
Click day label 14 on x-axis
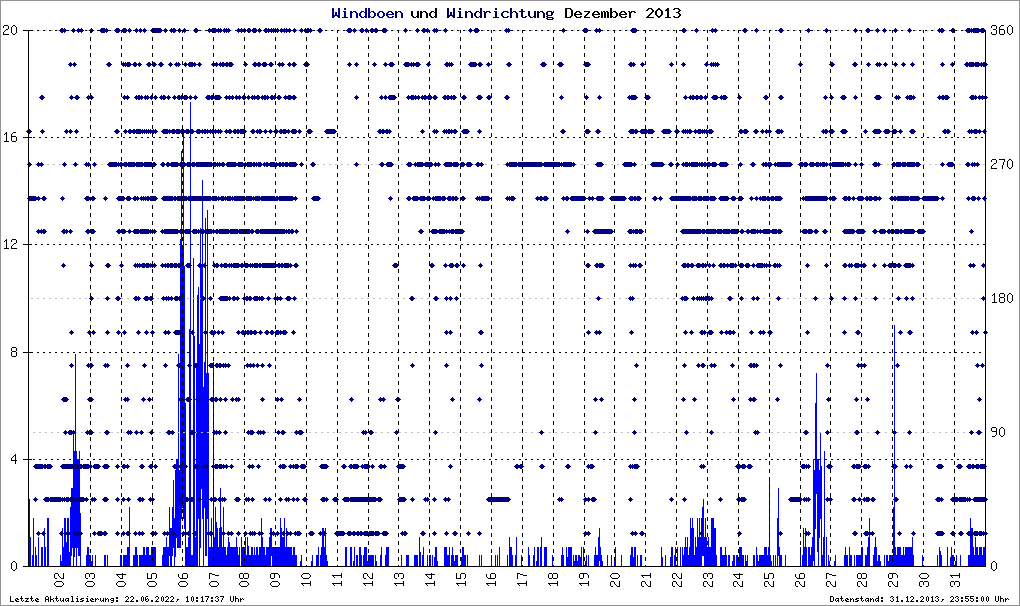430,579
